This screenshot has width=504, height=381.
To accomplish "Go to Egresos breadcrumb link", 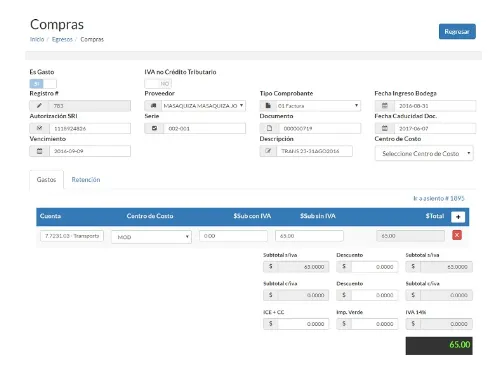I will pos(62,39).
